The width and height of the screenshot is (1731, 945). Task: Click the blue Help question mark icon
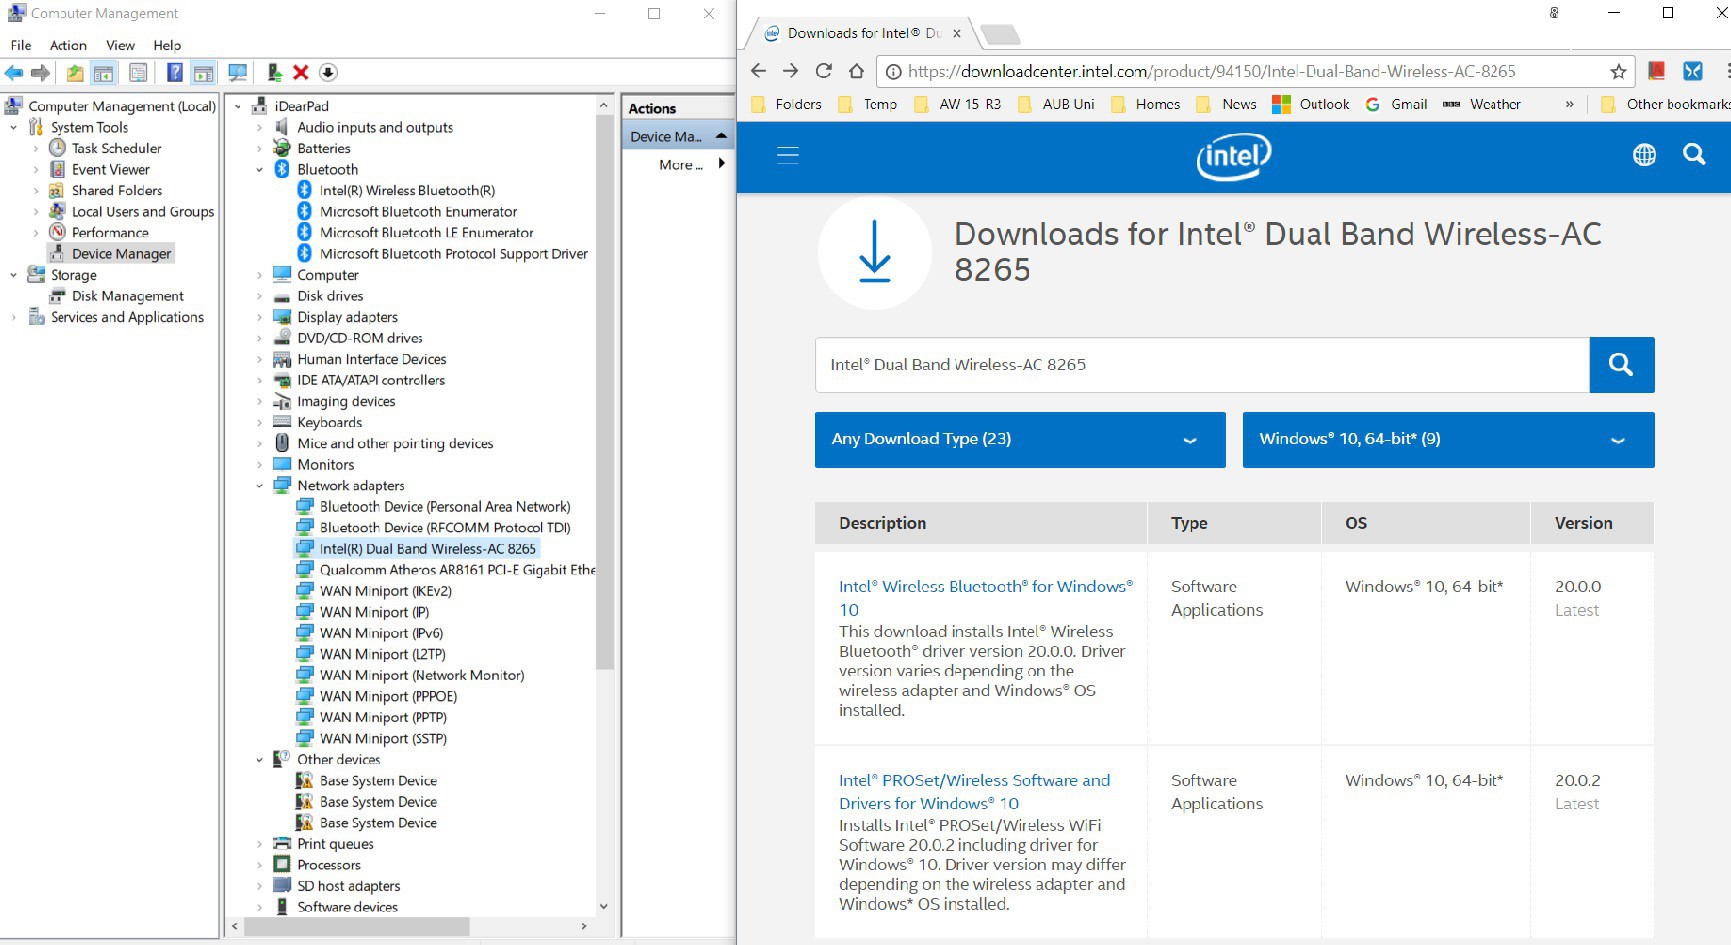coord(175,72)
